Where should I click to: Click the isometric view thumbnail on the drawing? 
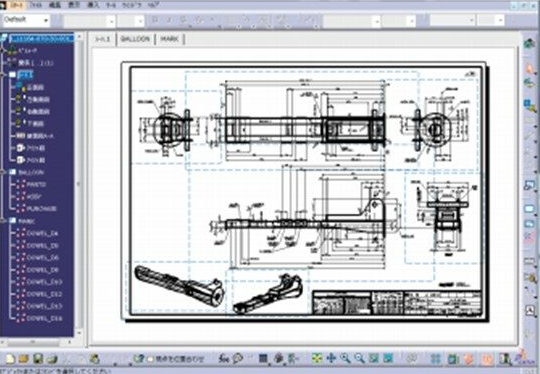click(179, 287)
